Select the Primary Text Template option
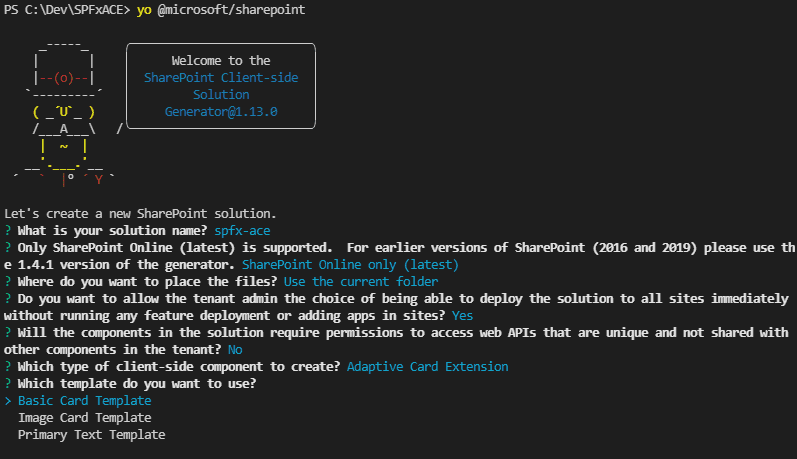 click(91, 435)
